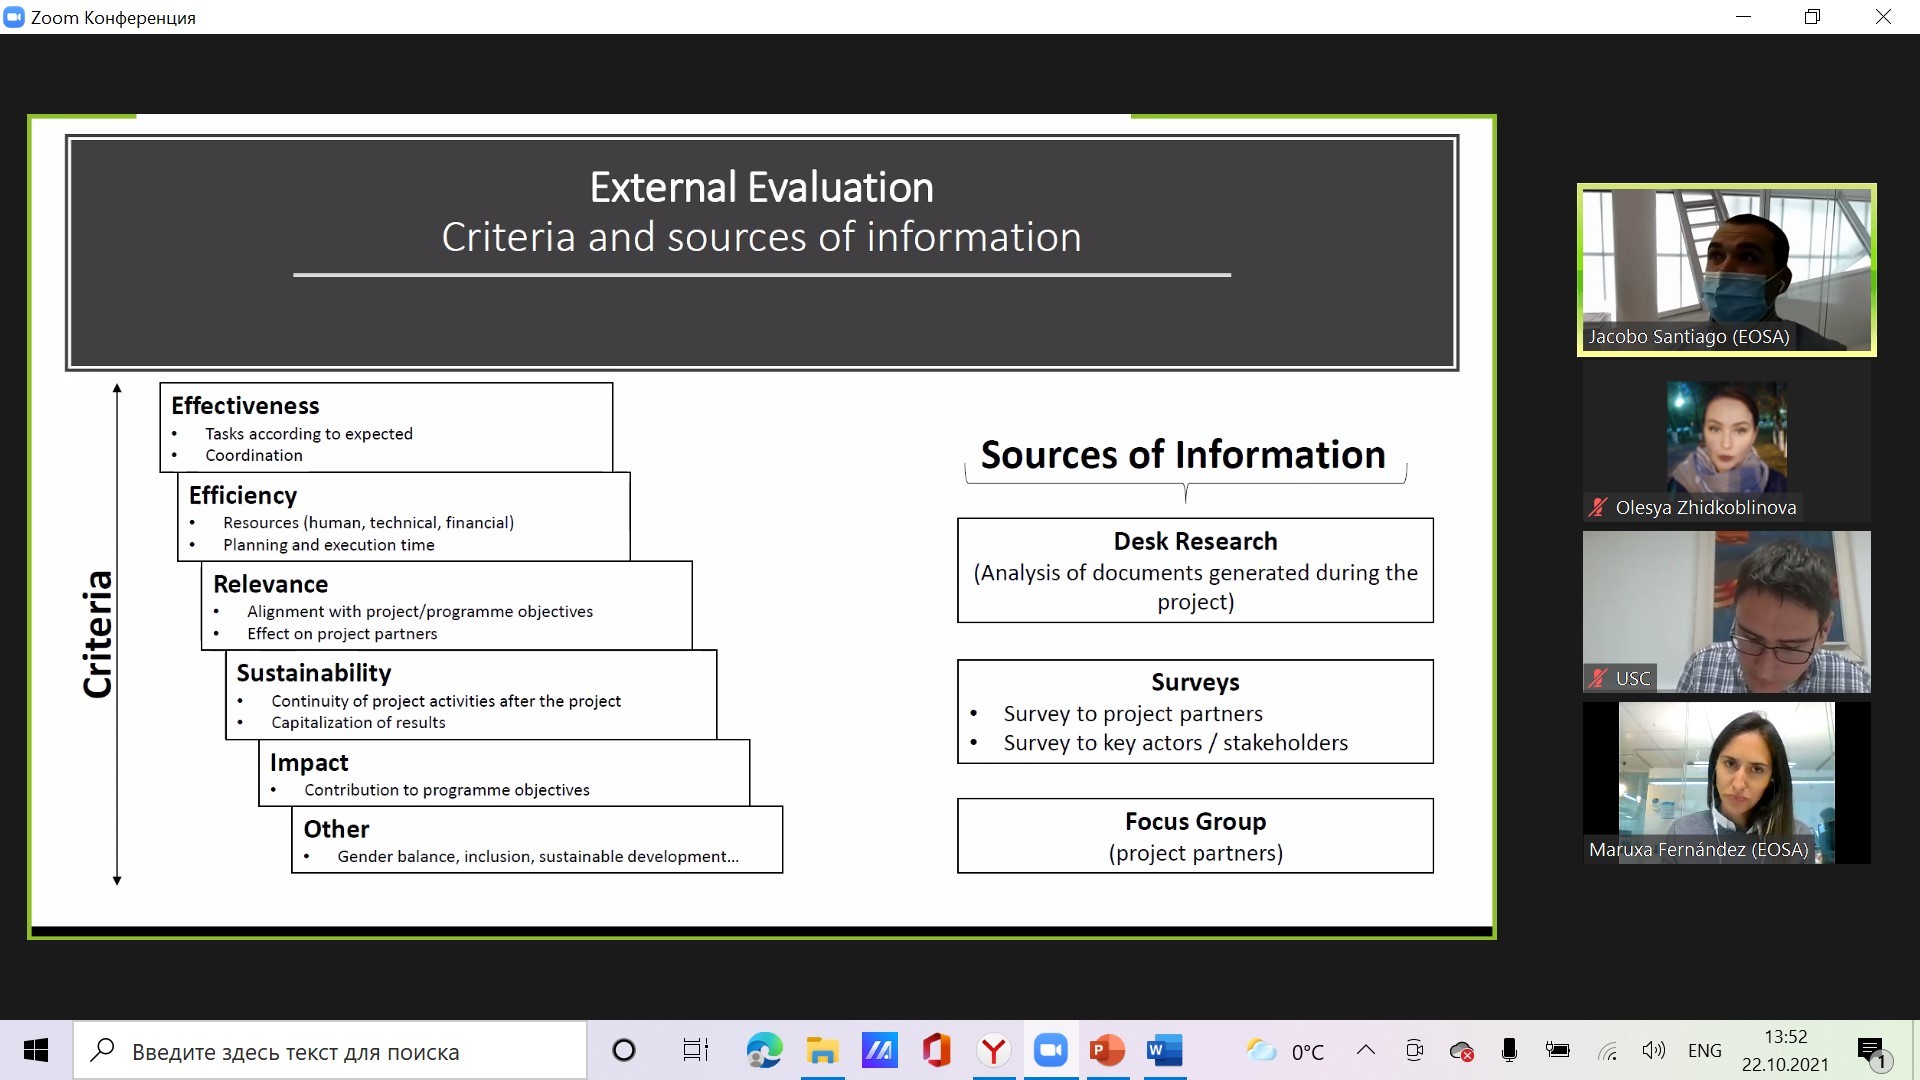This screenshot has width=1920, height=1080.
Task: Click the microphone tray icon
Action: pos(1509,1050)
